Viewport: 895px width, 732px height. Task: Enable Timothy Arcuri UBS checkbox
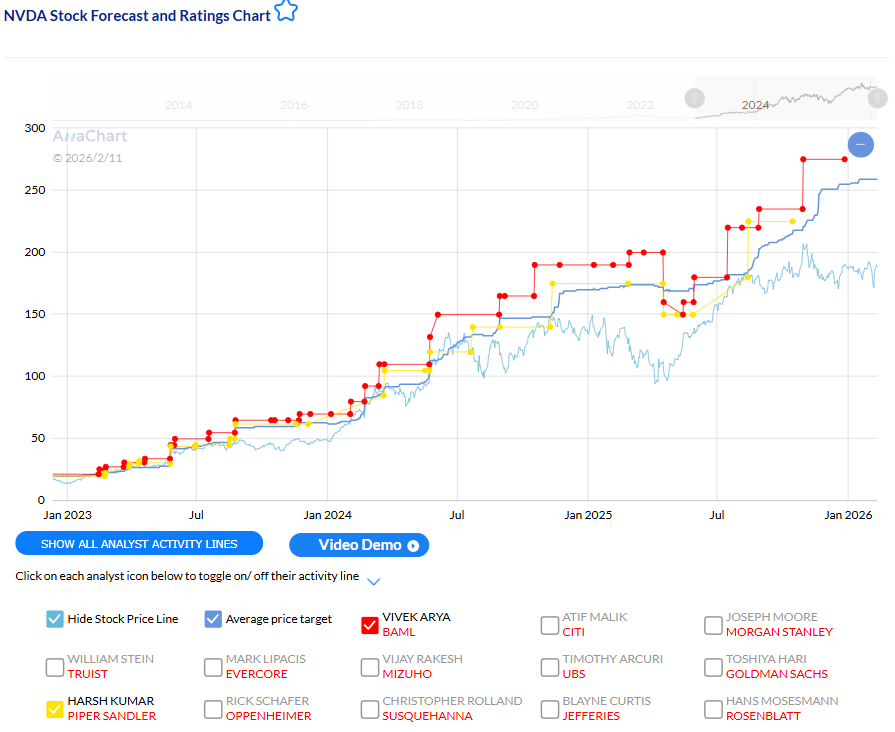coord(549,667)
